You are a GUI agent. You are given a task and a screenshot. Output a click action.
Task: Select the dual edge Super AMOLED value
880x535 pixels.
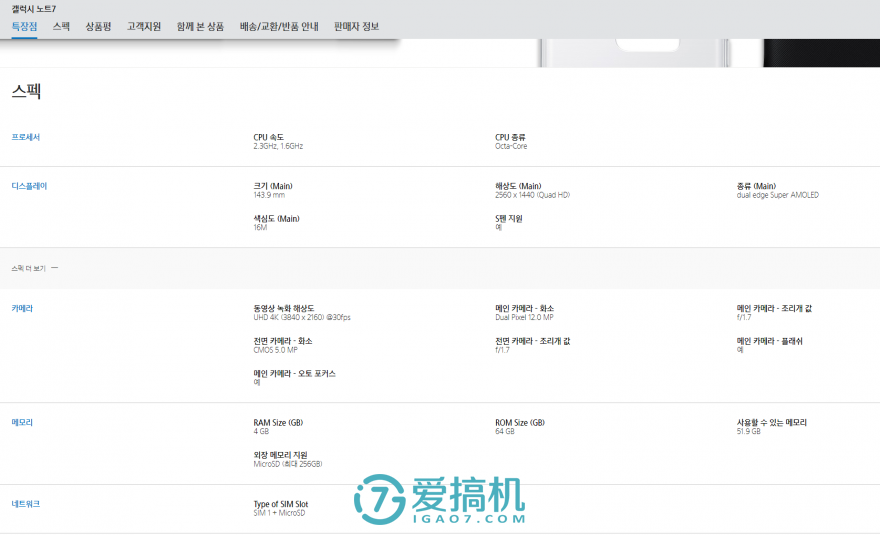point(778,195)
